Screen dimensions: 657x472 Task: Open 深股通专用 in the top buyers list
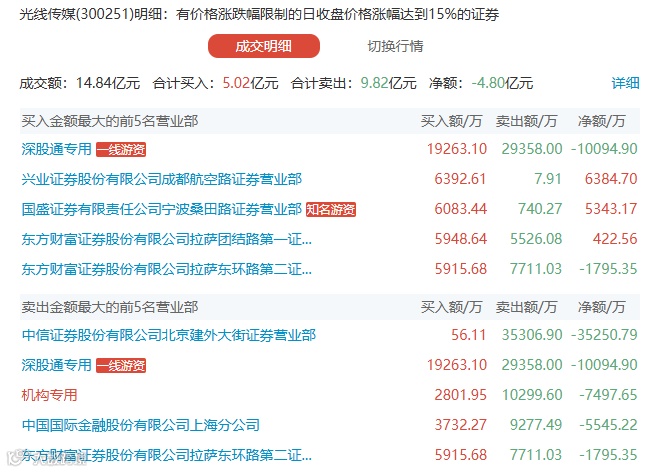pos(57,149)
